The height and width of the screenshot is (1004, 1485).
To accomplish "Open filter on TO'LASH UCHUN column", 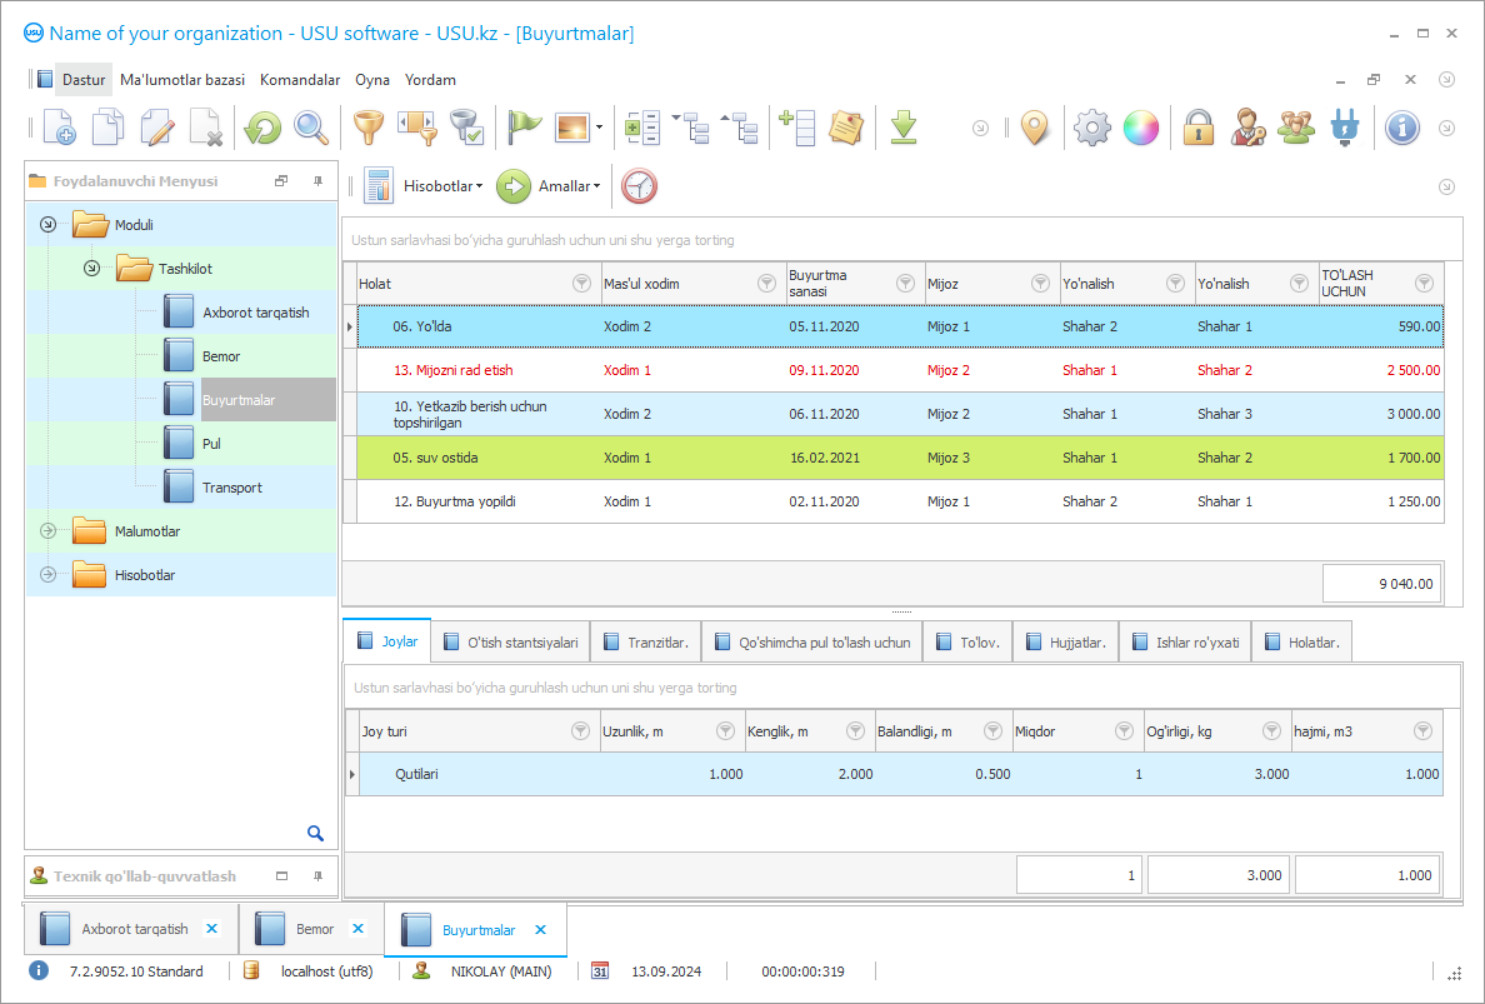I will coord(1424,283).
